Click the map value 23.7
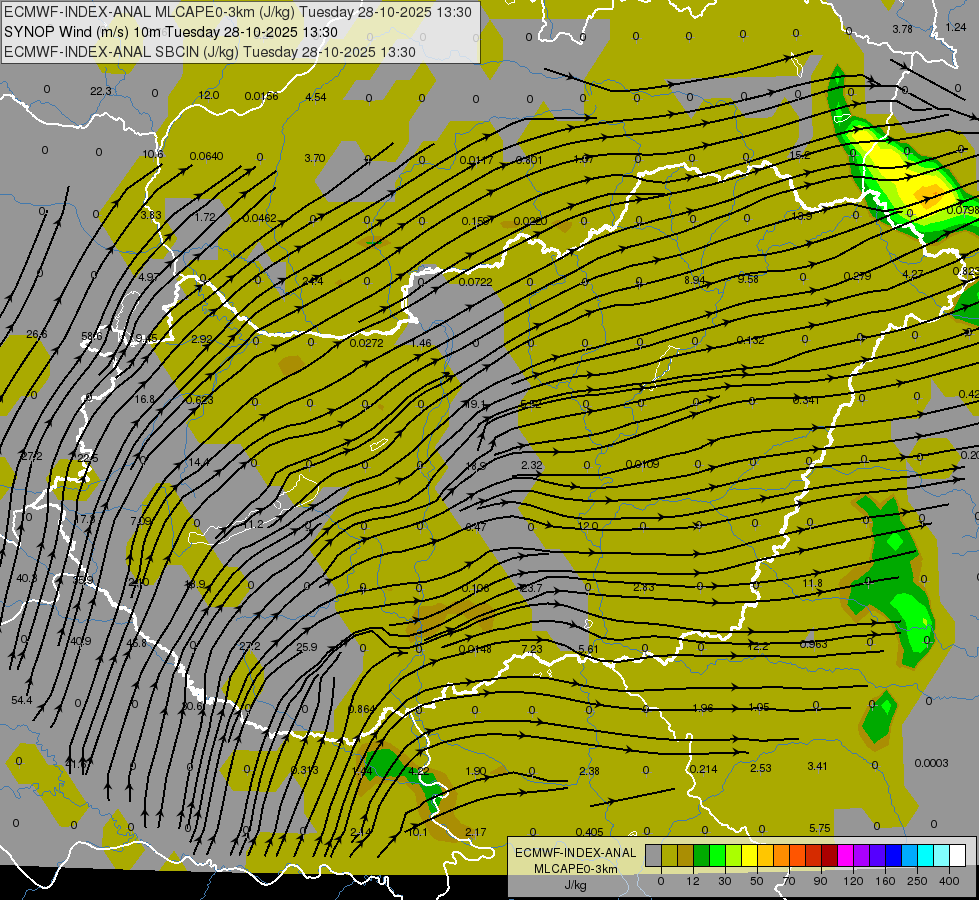Image resolution: width=979 pixels, height=900 pixels. 531,588
